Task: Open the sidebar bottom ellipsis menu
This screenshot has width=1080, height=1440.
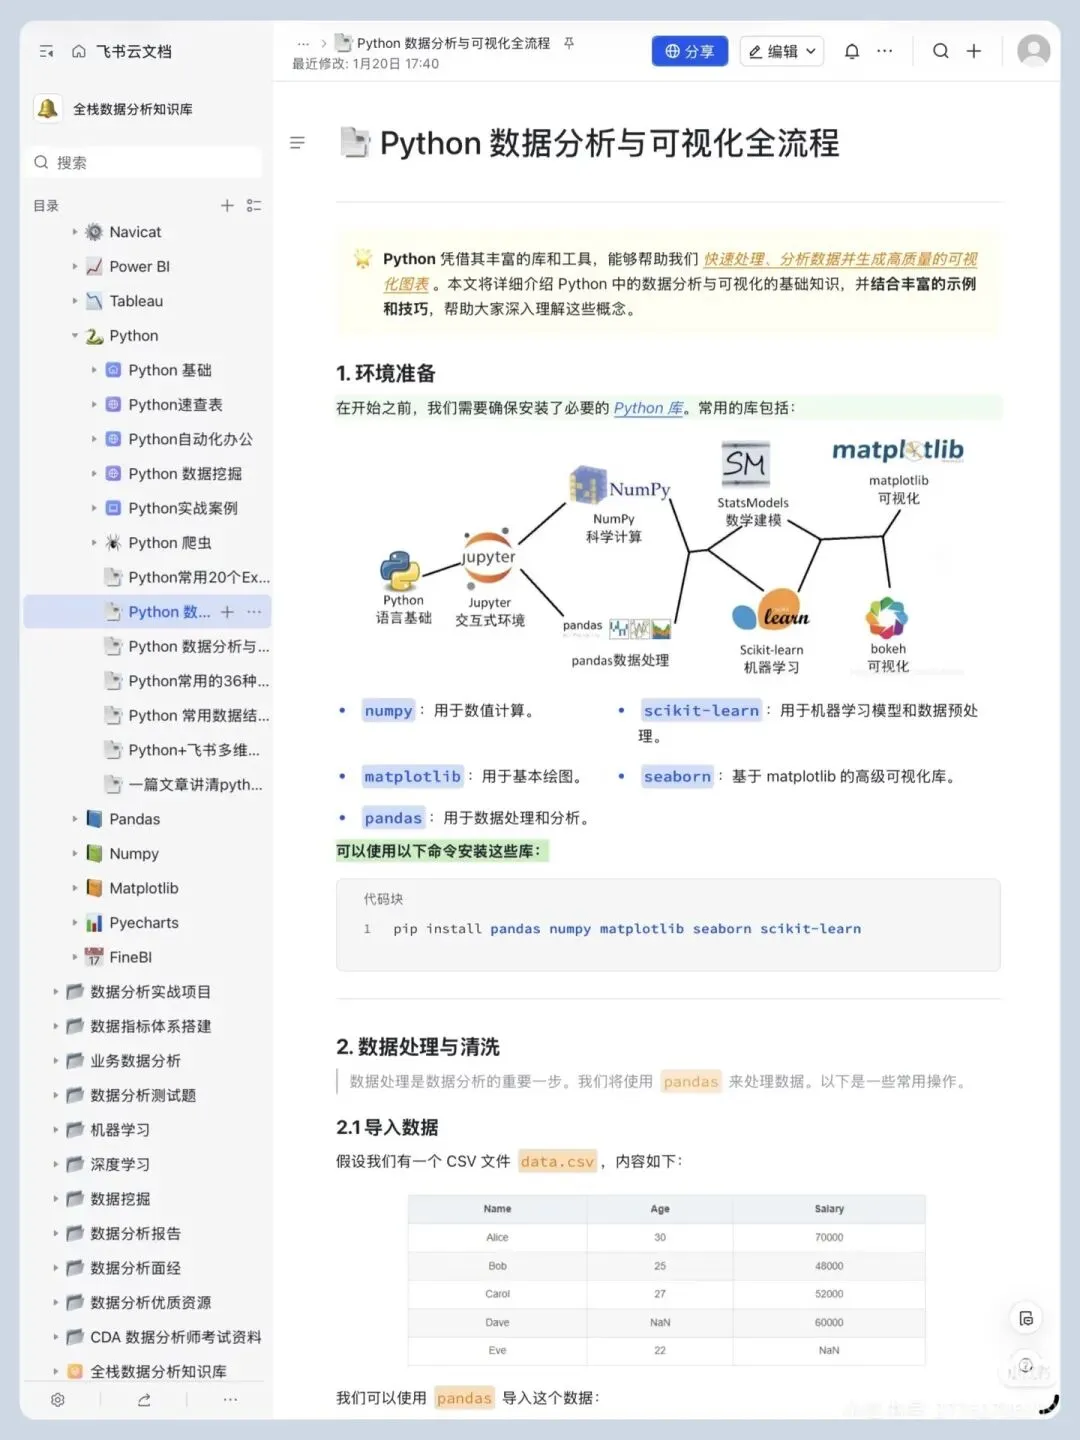Action: 230,1400
